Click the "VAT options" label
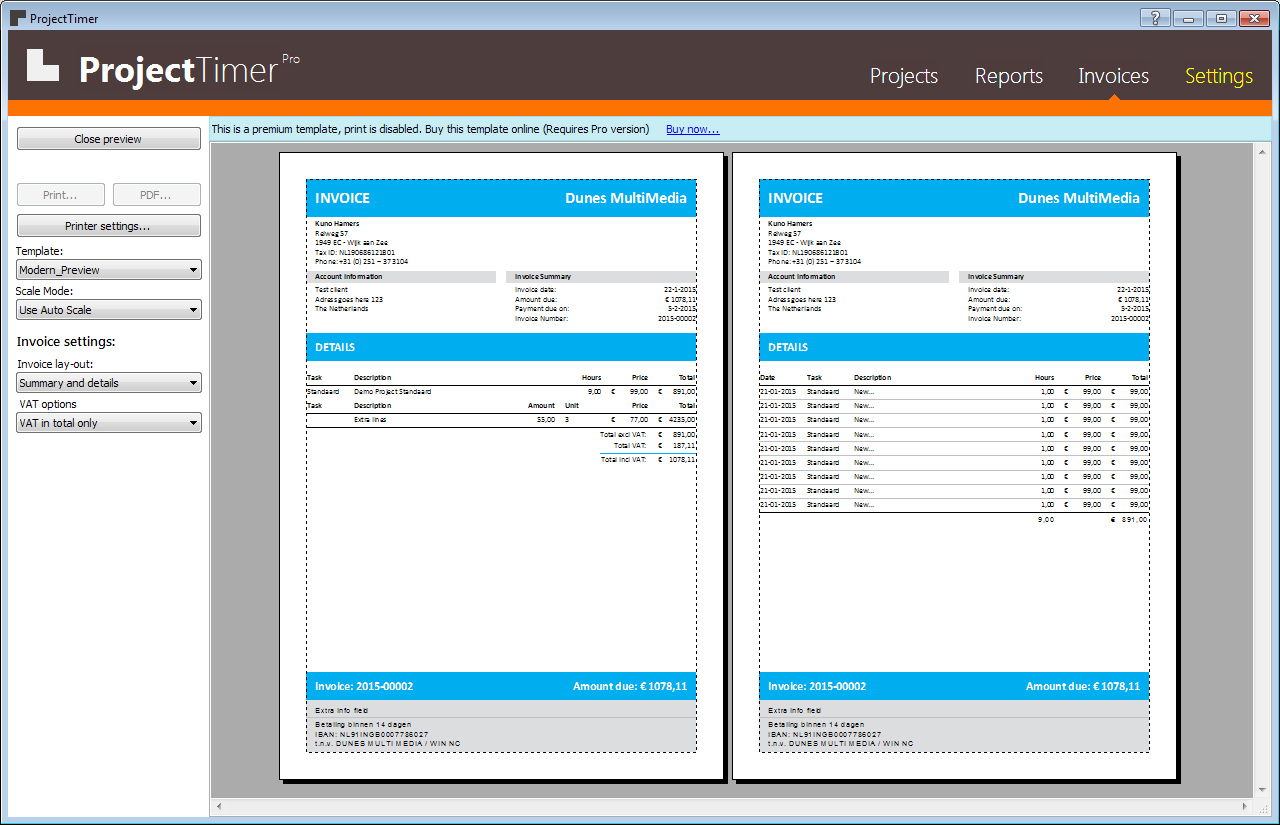 tap(48, 404)
